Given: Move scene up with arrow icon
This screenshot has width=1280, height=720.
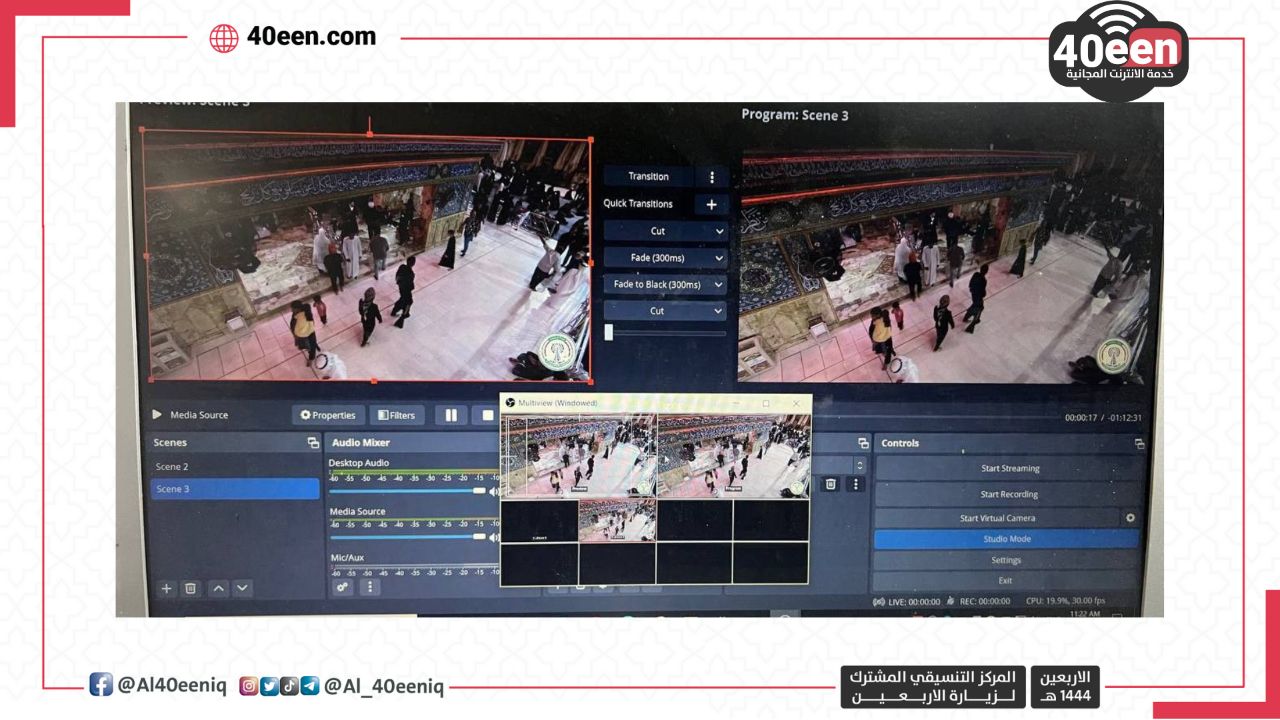Looking at the screenshot, I should 218,588.
